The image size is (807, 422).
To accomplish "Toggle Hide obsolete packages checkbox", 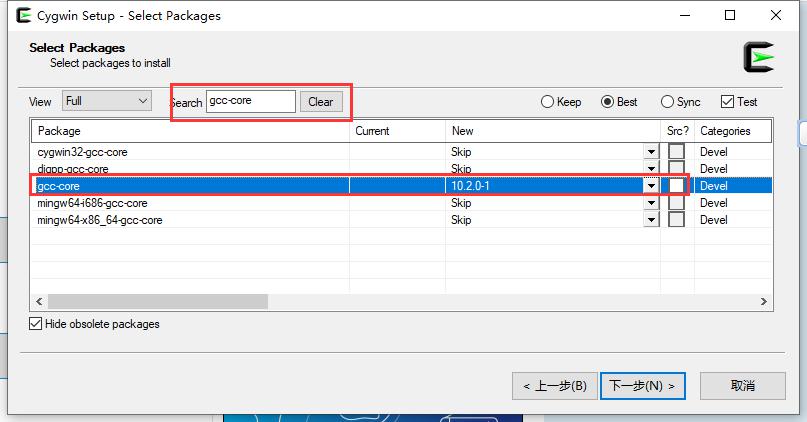I will (x=36, y=324).
